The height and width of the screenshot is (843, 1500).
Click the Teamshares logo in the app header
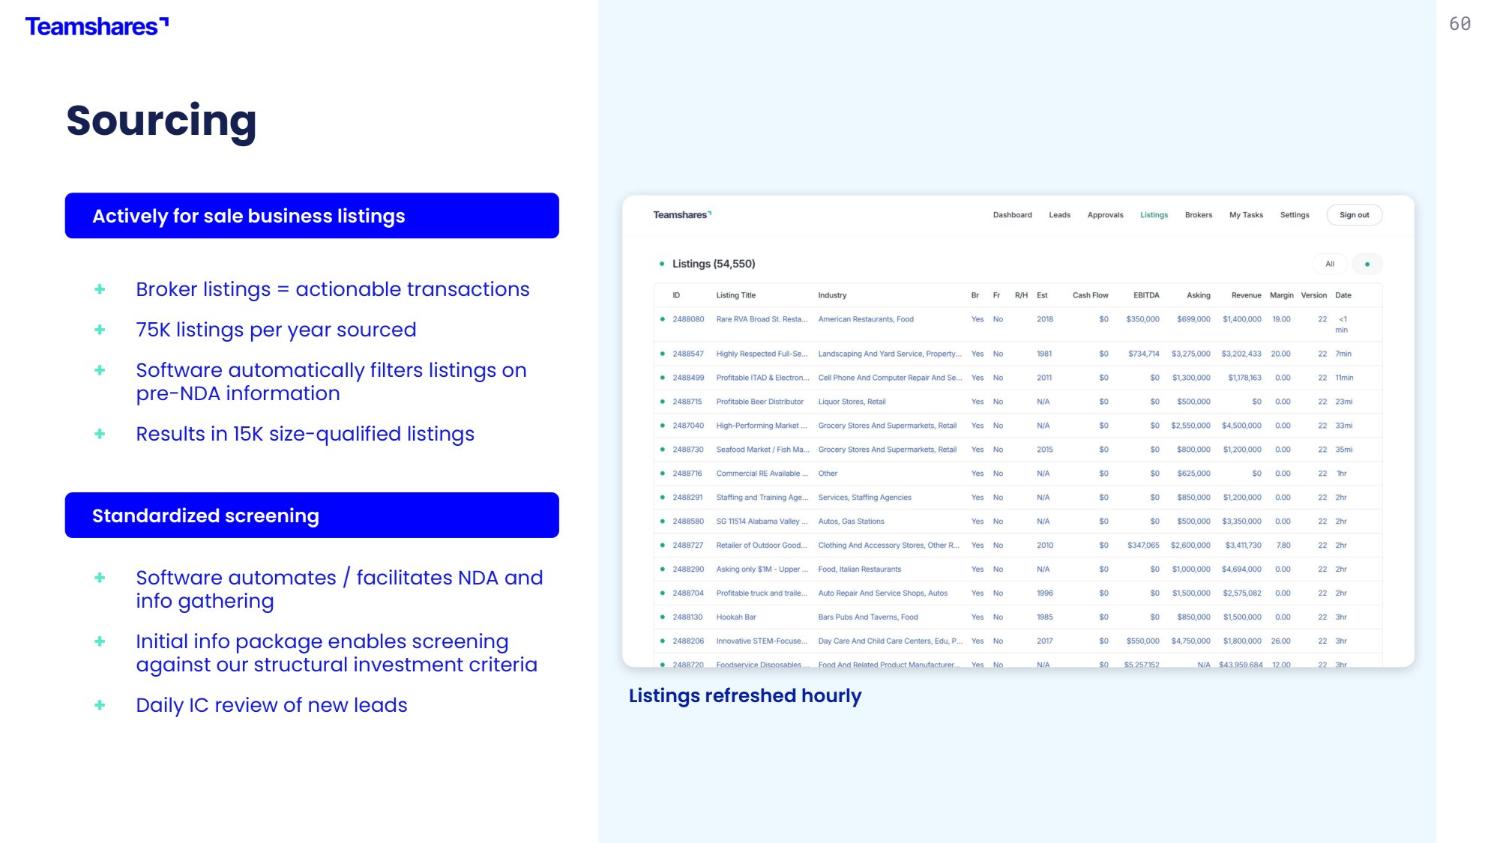(x=682, y=215)
